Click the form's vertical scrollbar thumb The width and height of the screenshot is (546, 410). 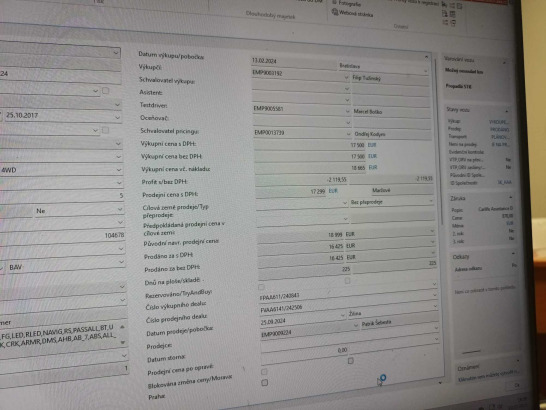coord(437,139)
